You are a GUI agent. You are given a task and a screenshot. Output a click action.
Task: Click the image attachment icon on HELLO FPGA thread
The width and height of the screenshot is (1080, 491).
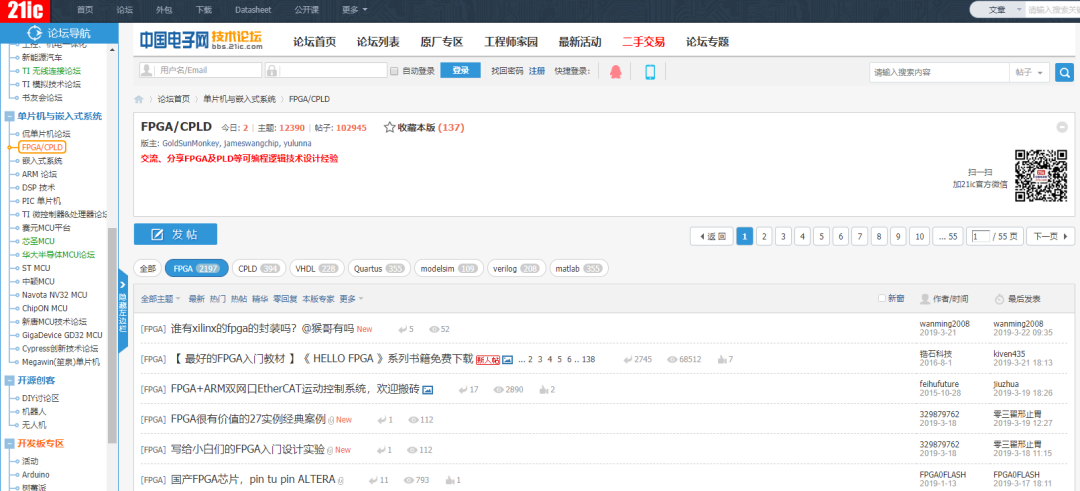point(507,359)
